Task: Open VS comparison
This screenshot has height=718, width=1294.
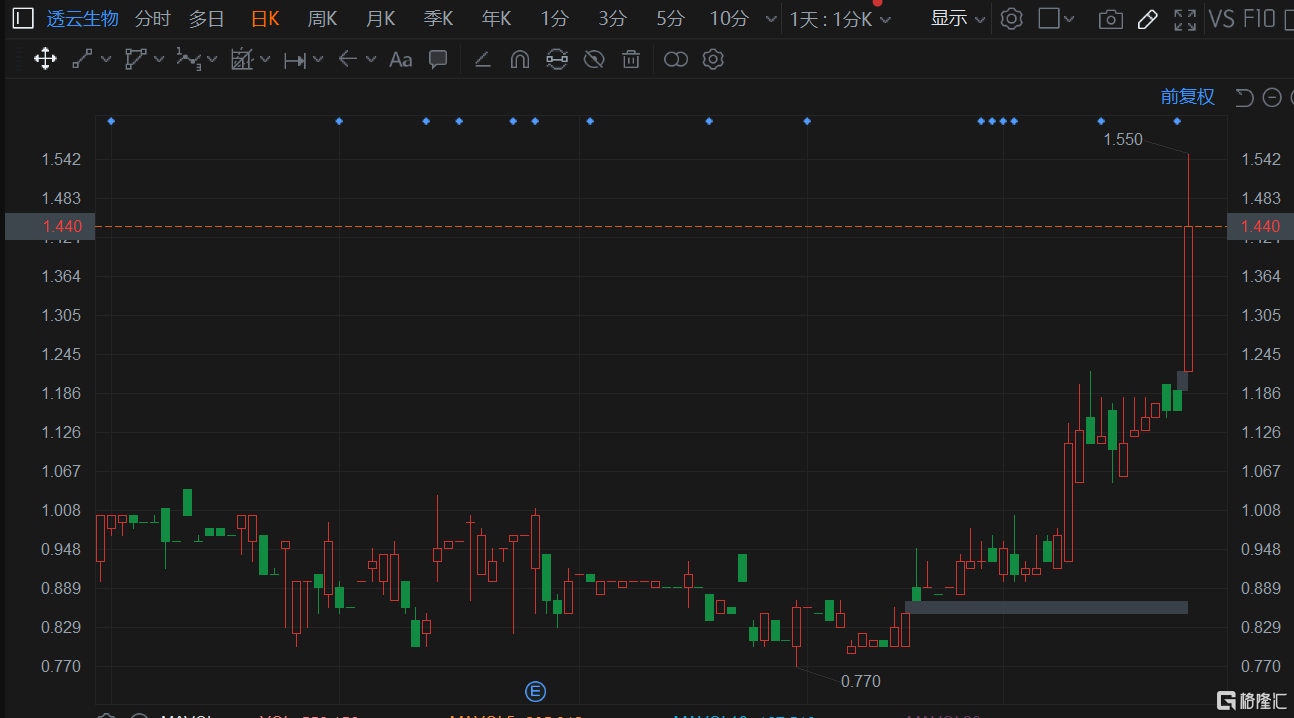Action: (1222, 18)
